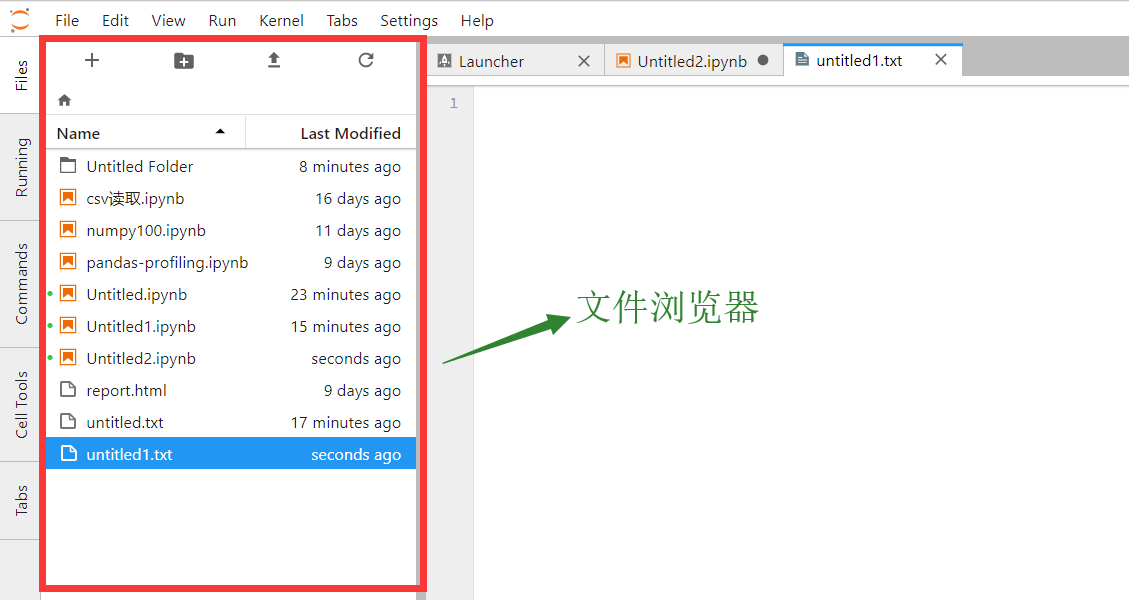The height and width of the screenshot is (600, 1129).
Task: Sort files by Name column header
Action: [146, 133]
